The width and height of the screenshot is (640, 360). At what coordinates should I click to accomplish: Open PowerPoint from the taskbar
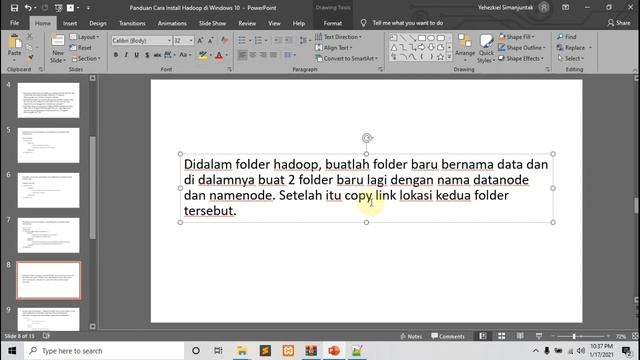coord(334,351)
